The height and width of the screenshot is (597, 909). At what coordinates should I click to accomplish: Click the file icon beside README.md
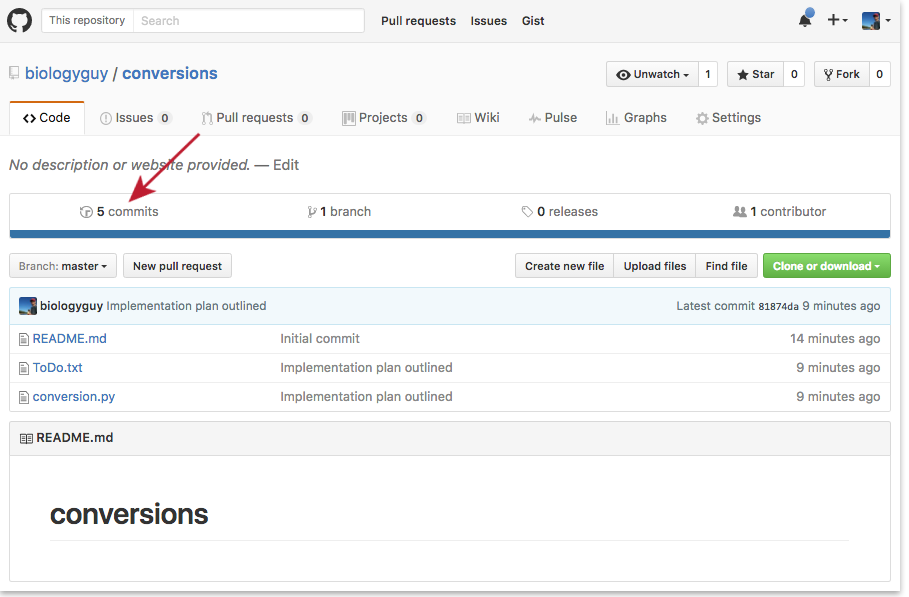click(24, 339)
